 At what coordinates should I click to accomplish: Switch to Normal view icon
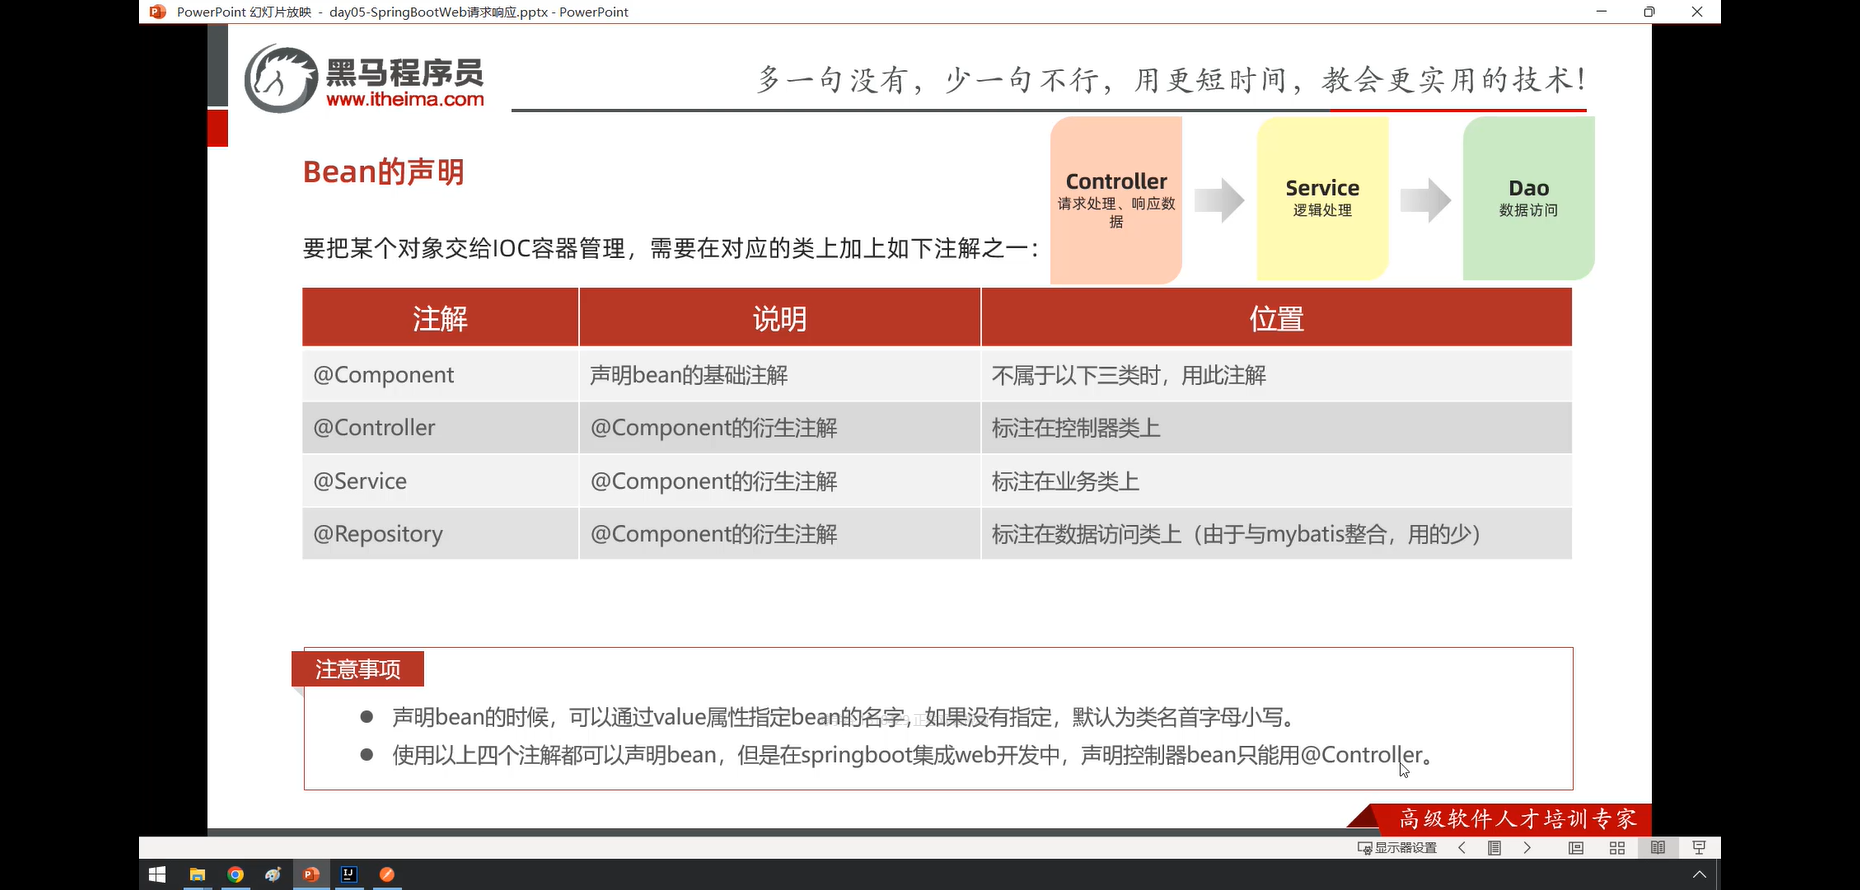click(1576, 848)
